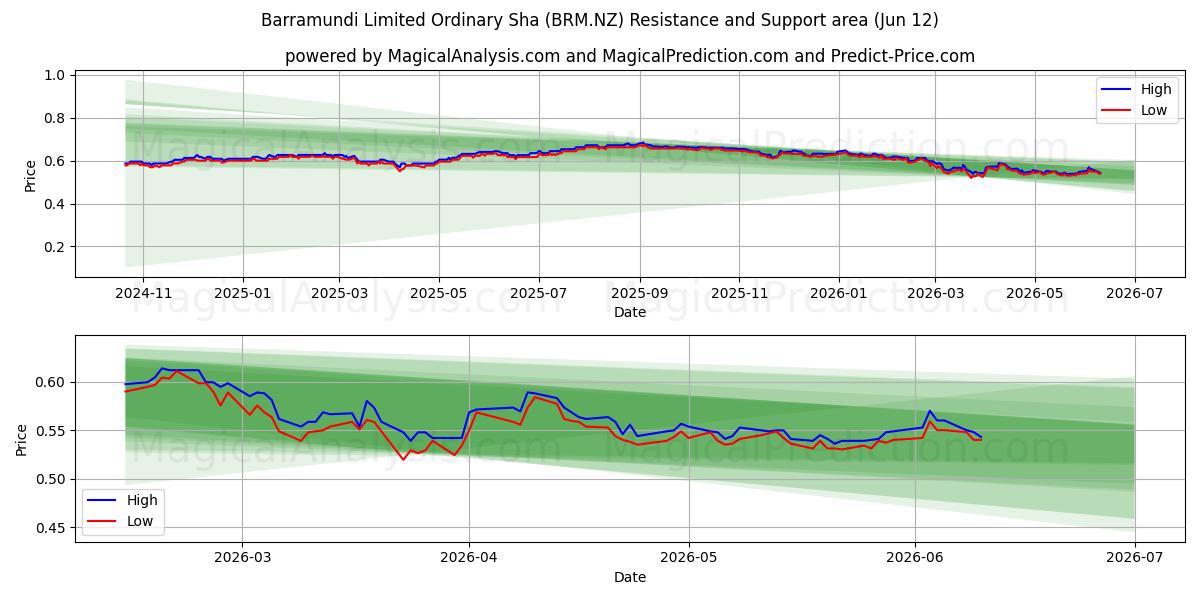Image resolution: width=1200 pixels, height=600 pixels.
Task: Click the 2025-01 tick label
Action: point(243,293)
